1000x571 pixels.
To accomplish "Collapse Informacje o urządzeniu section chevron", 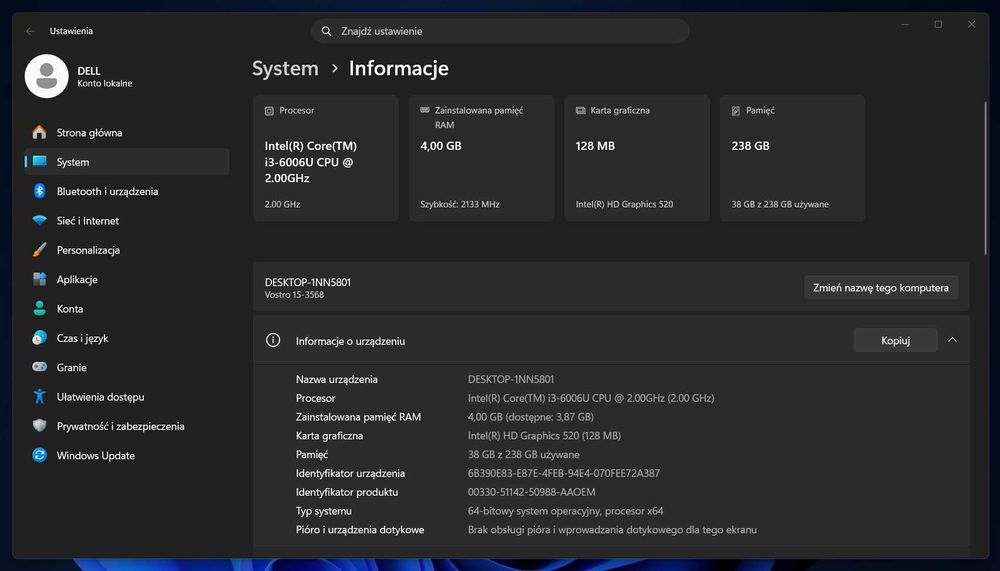I will 952,340.
